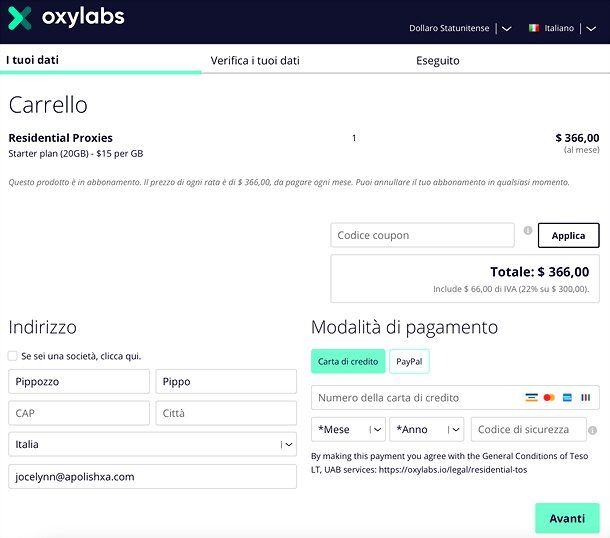Click the security code info icon

point(592,430)
